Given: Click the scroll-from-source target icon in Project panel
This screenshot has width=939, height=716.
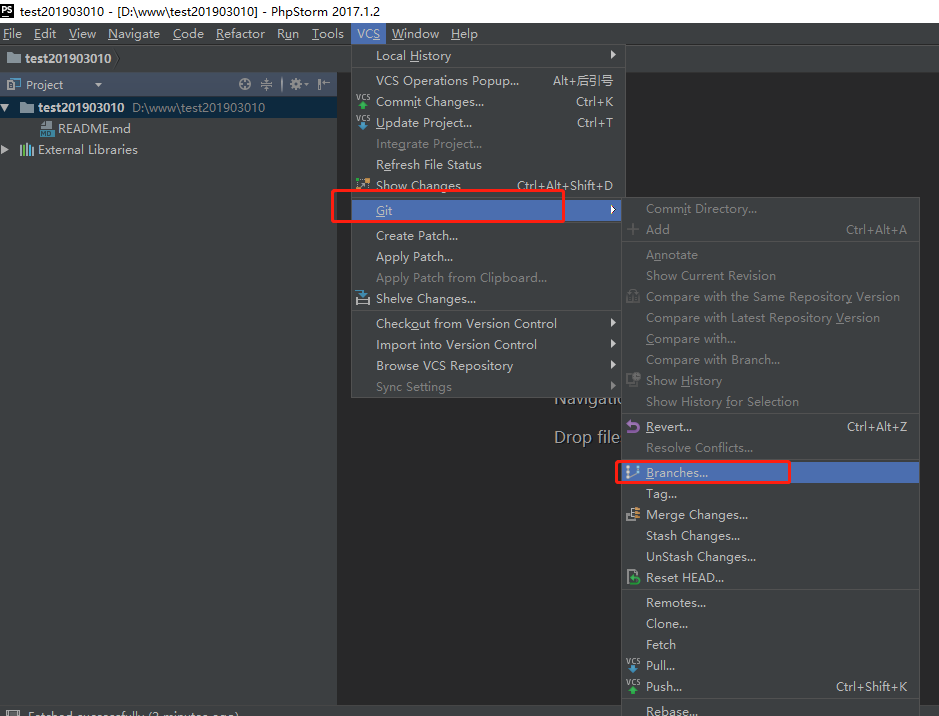Looking at the screenshot, I should pos(245,84).
